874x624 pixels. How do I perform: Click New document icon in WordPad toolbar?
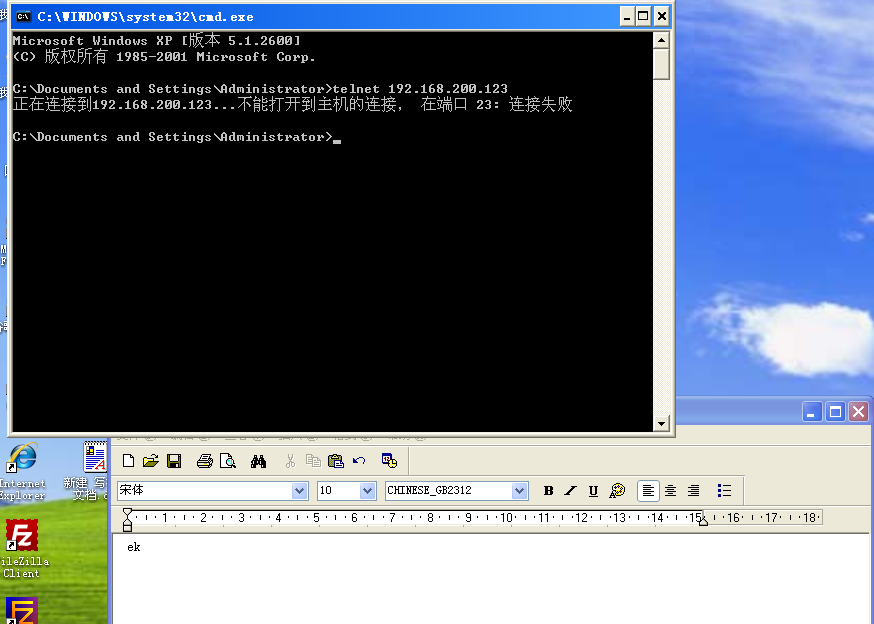tap(129, 461)
